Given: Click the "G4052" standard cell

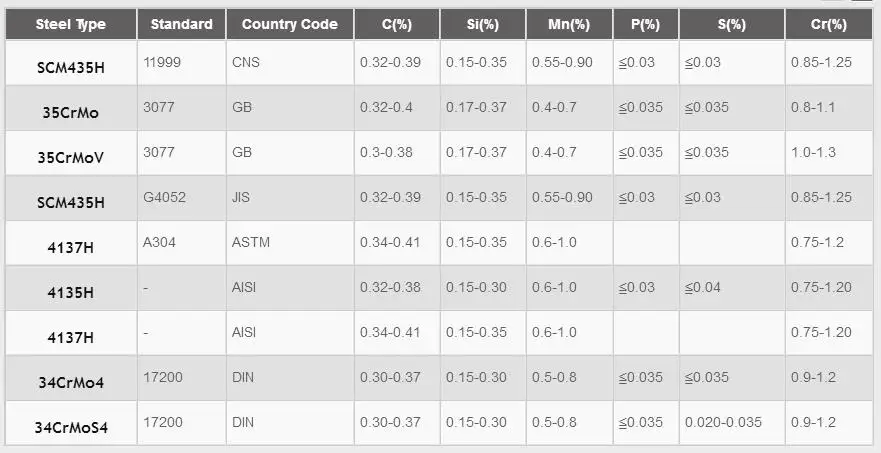Looking at the screenshot, I should tap(165, 197).
